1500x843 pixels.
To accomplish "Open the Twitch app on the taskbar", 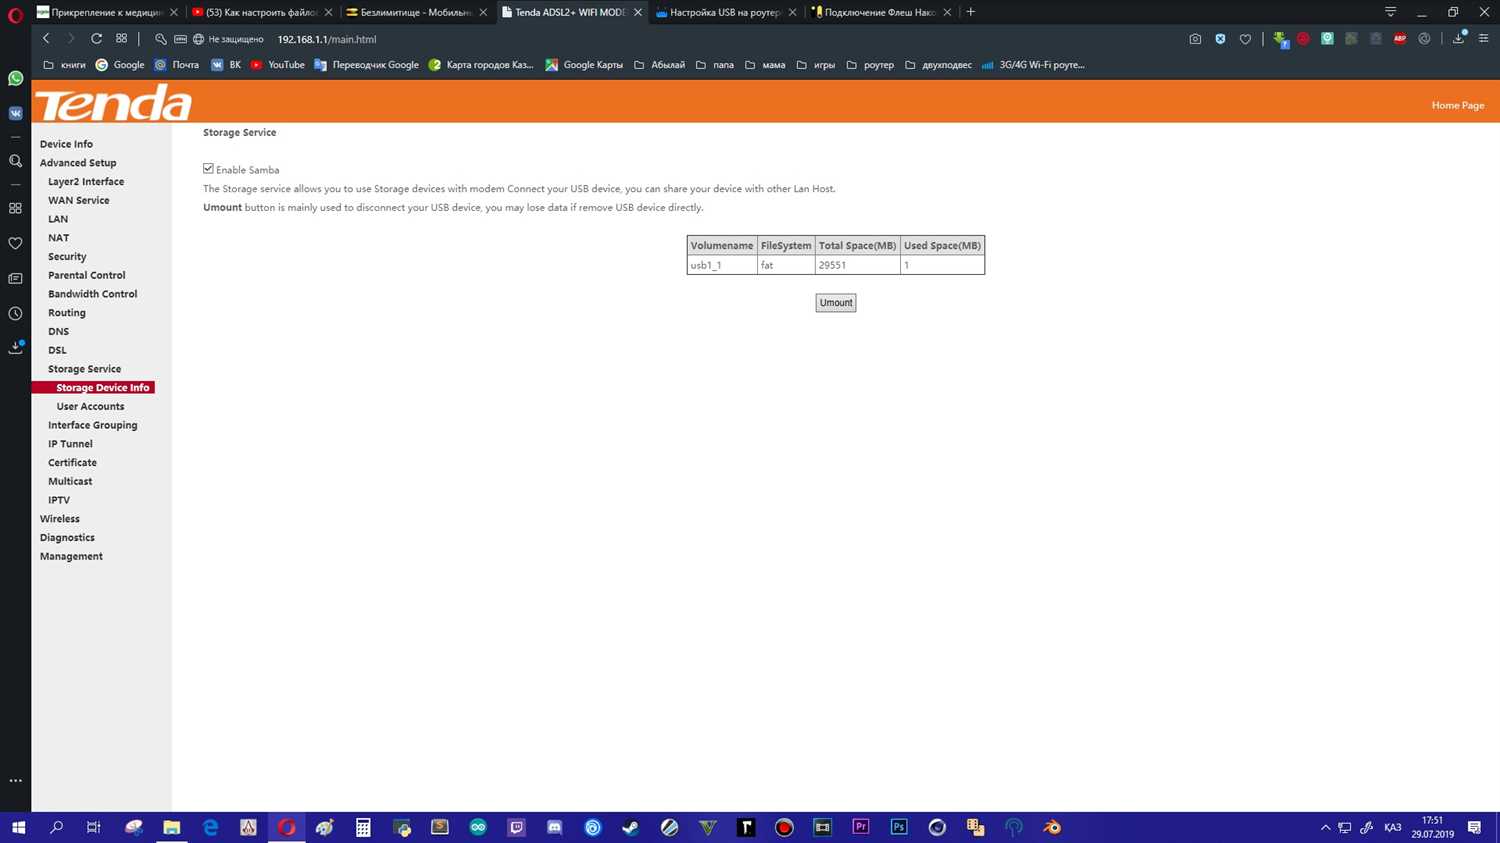I will (x=516, y=827).
